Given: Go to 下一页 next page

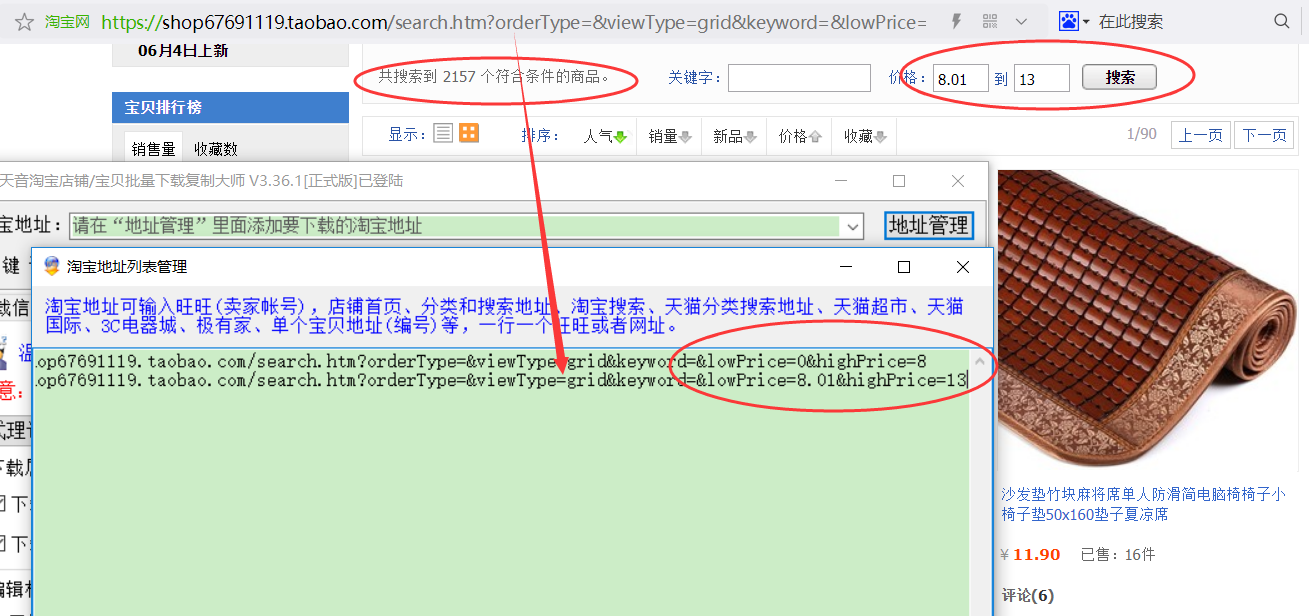Looking at the screenshot, I should coord(1264,136).
